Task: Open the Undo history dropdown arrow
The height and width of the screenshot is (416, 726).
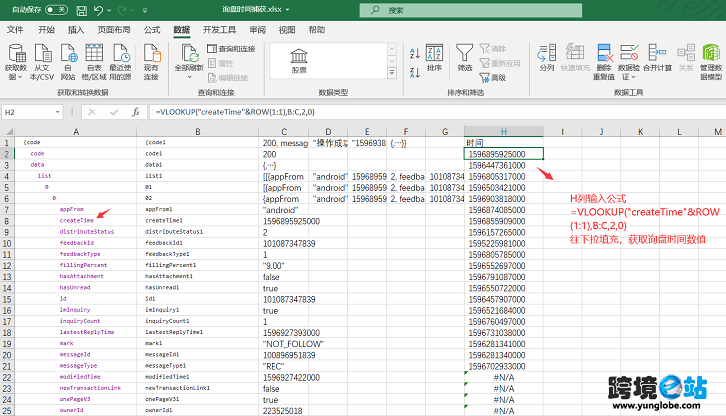Action: click(x=109, y=10)
